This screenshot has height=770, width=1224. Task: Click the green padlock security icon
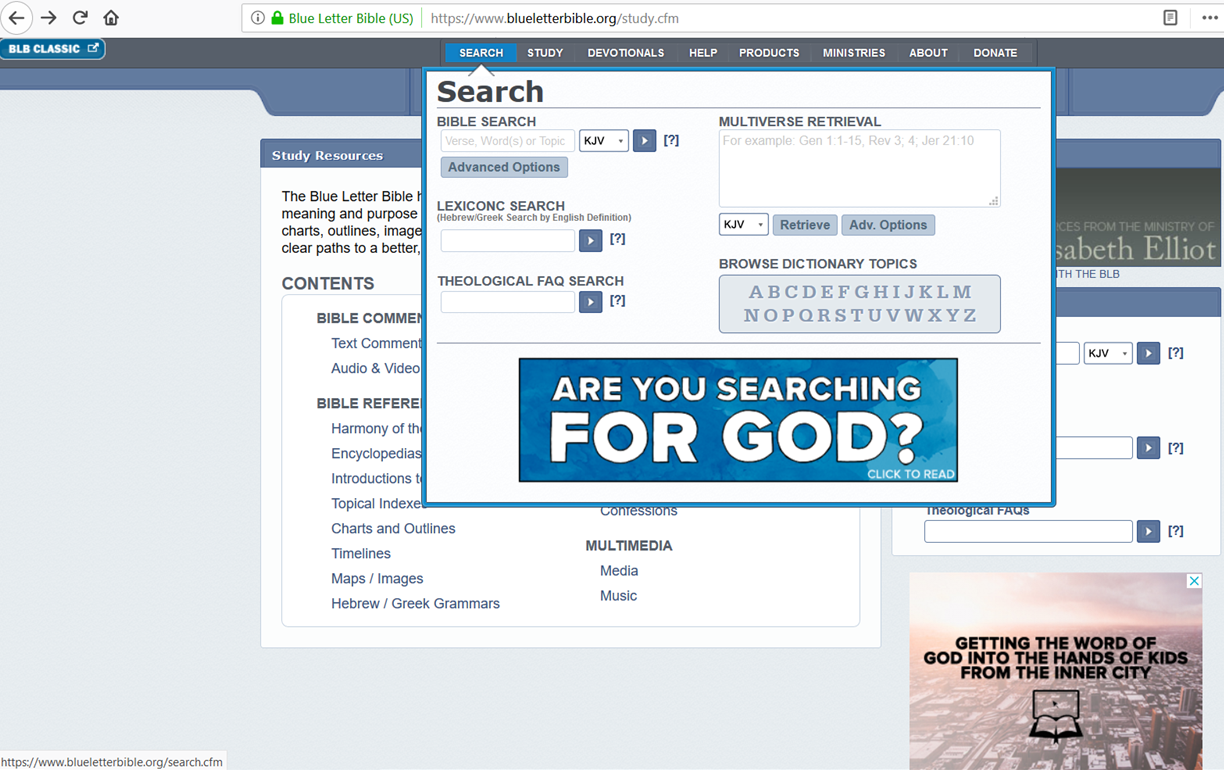pyautogui.click(x=277, y=18)
